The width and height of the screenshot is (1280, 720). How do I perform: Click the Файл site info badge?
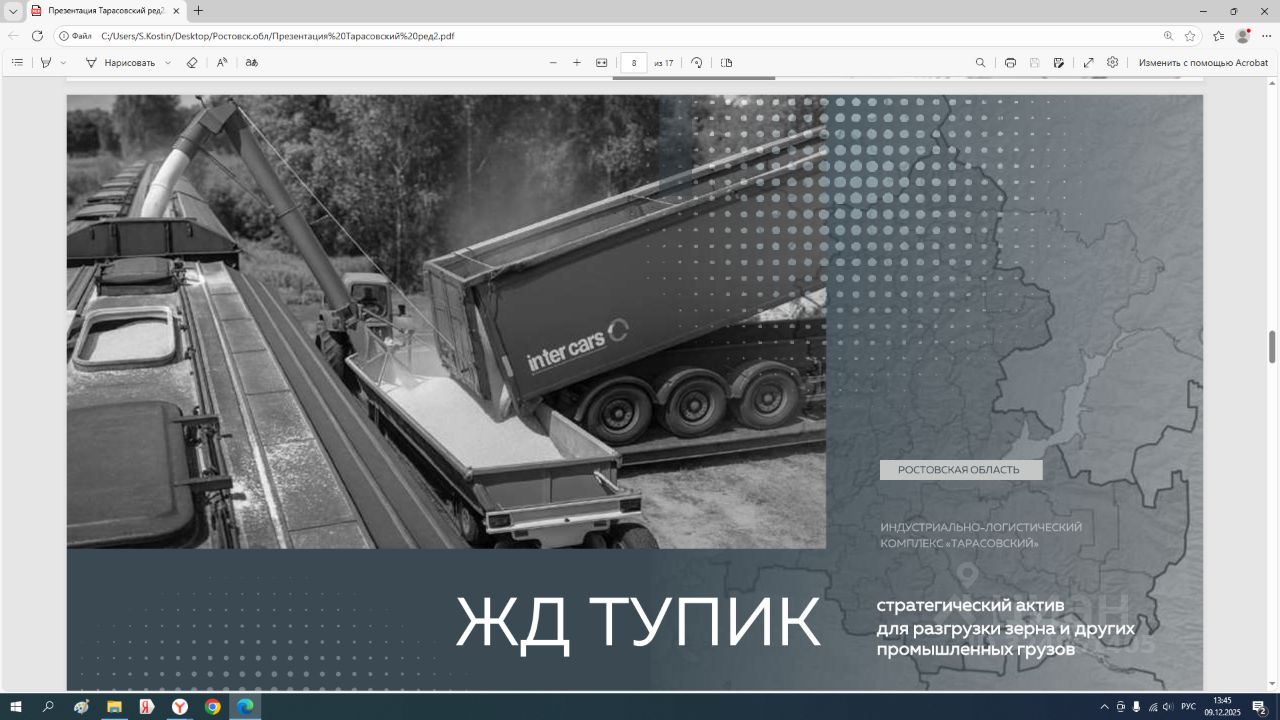[76, 36]
